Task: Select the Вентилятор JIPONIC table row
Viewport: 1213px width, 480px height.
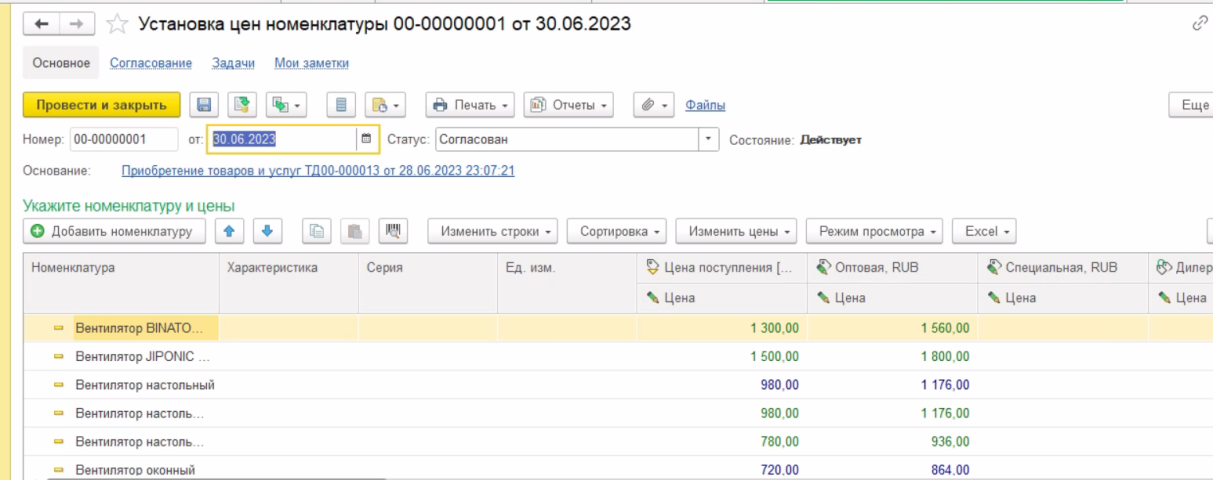Action: (142, 357)
